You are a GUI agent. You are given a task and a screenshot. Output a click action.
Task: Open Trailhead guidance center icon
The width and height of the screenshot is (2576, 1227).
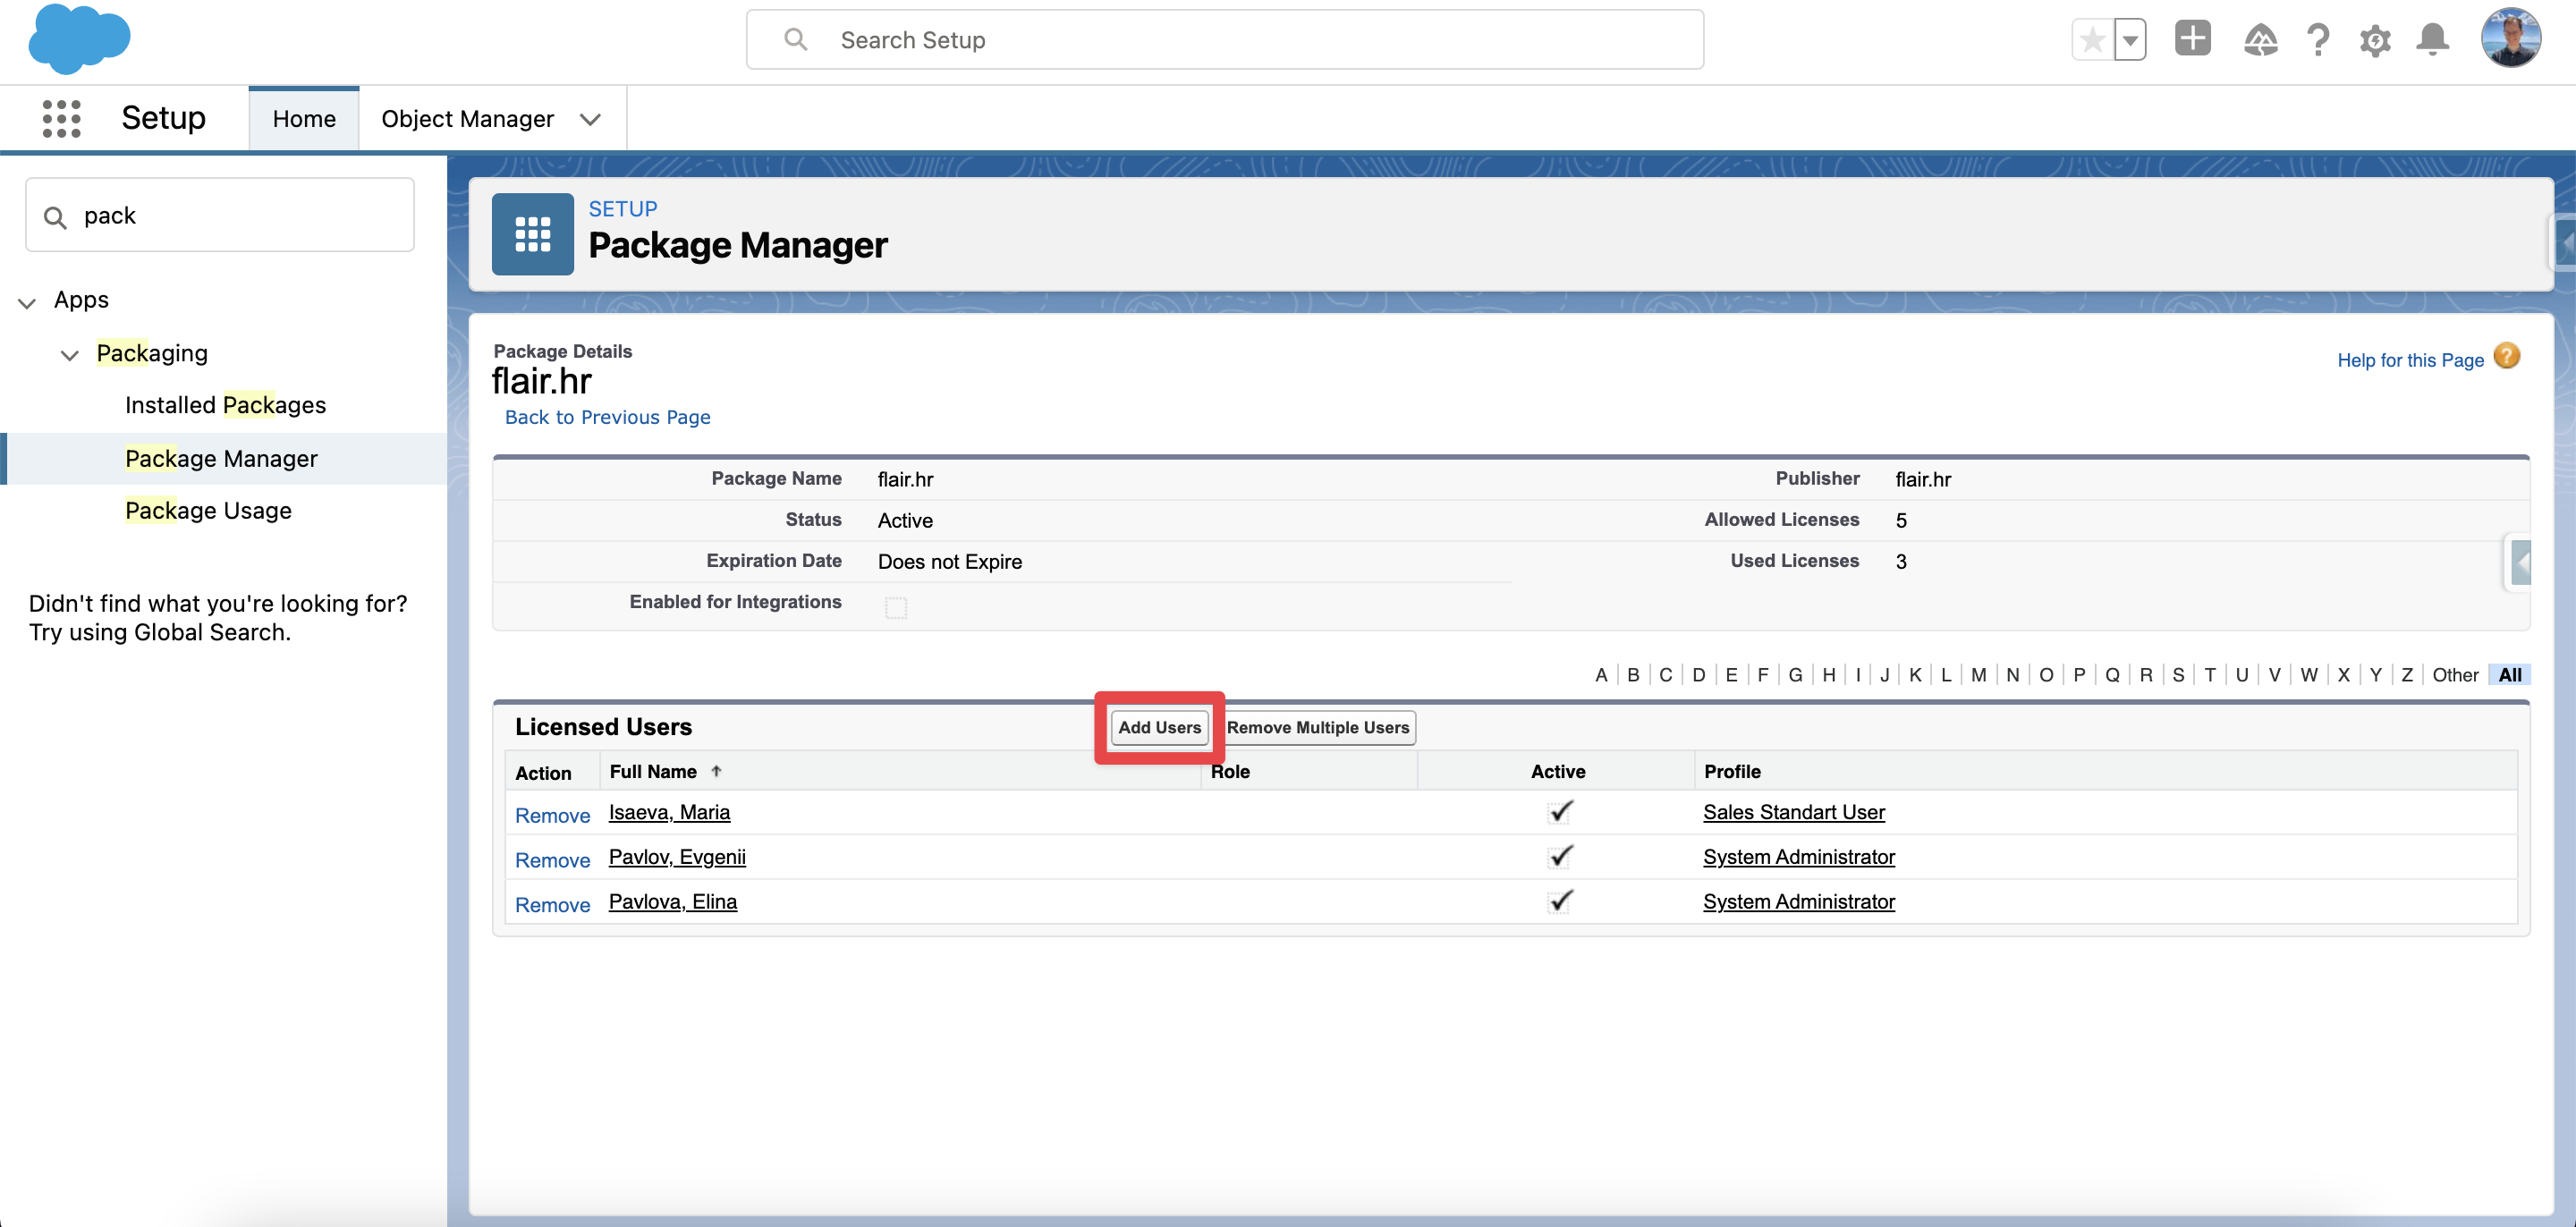(x=2260, y=40)
